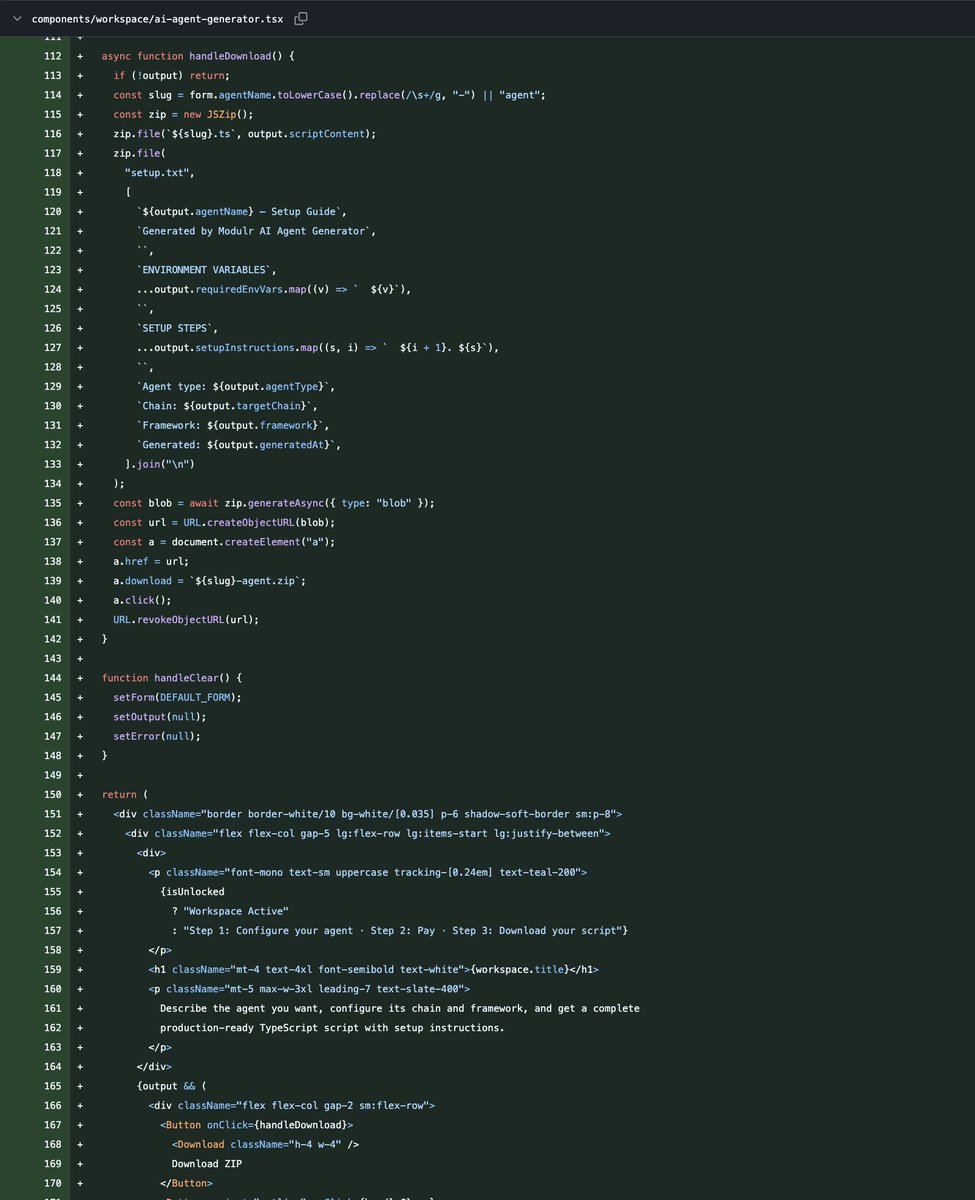Select line number 159

coord(53,969)
